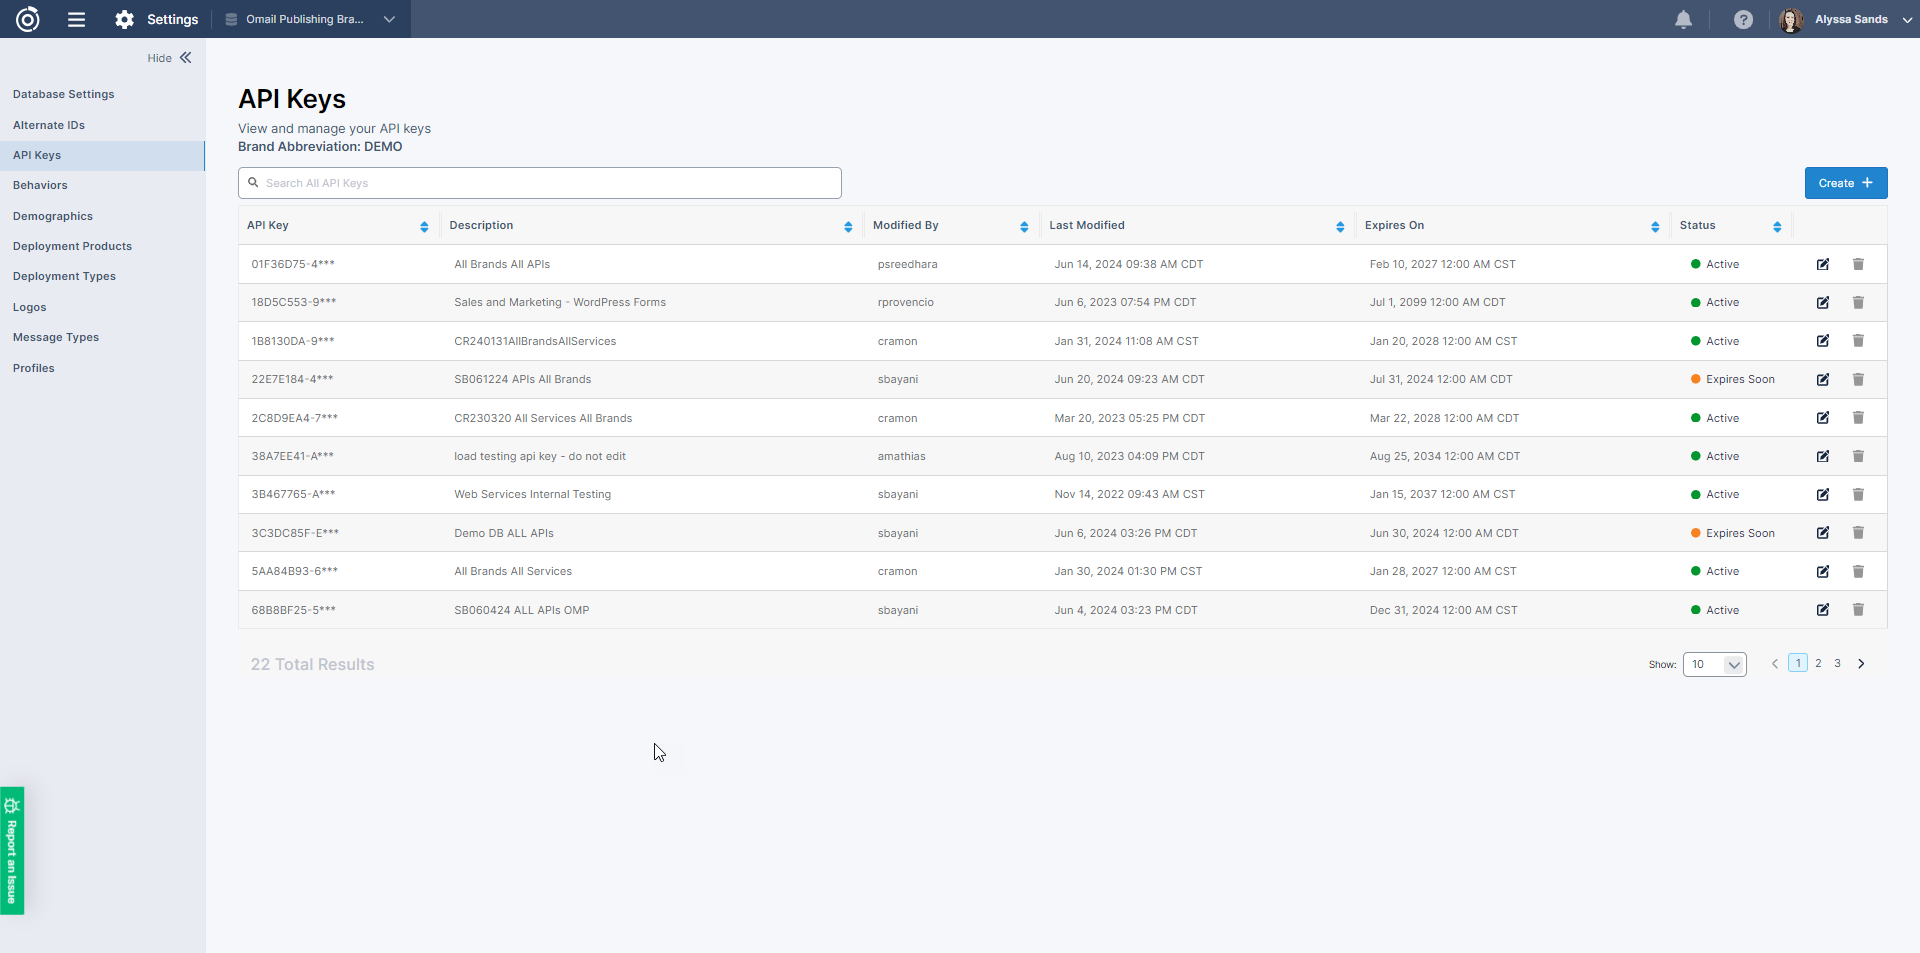This screenshot has height=953, width=1920.
Task: Delete the Demo DB ALL APIs key
Action: coord(1858,533)
